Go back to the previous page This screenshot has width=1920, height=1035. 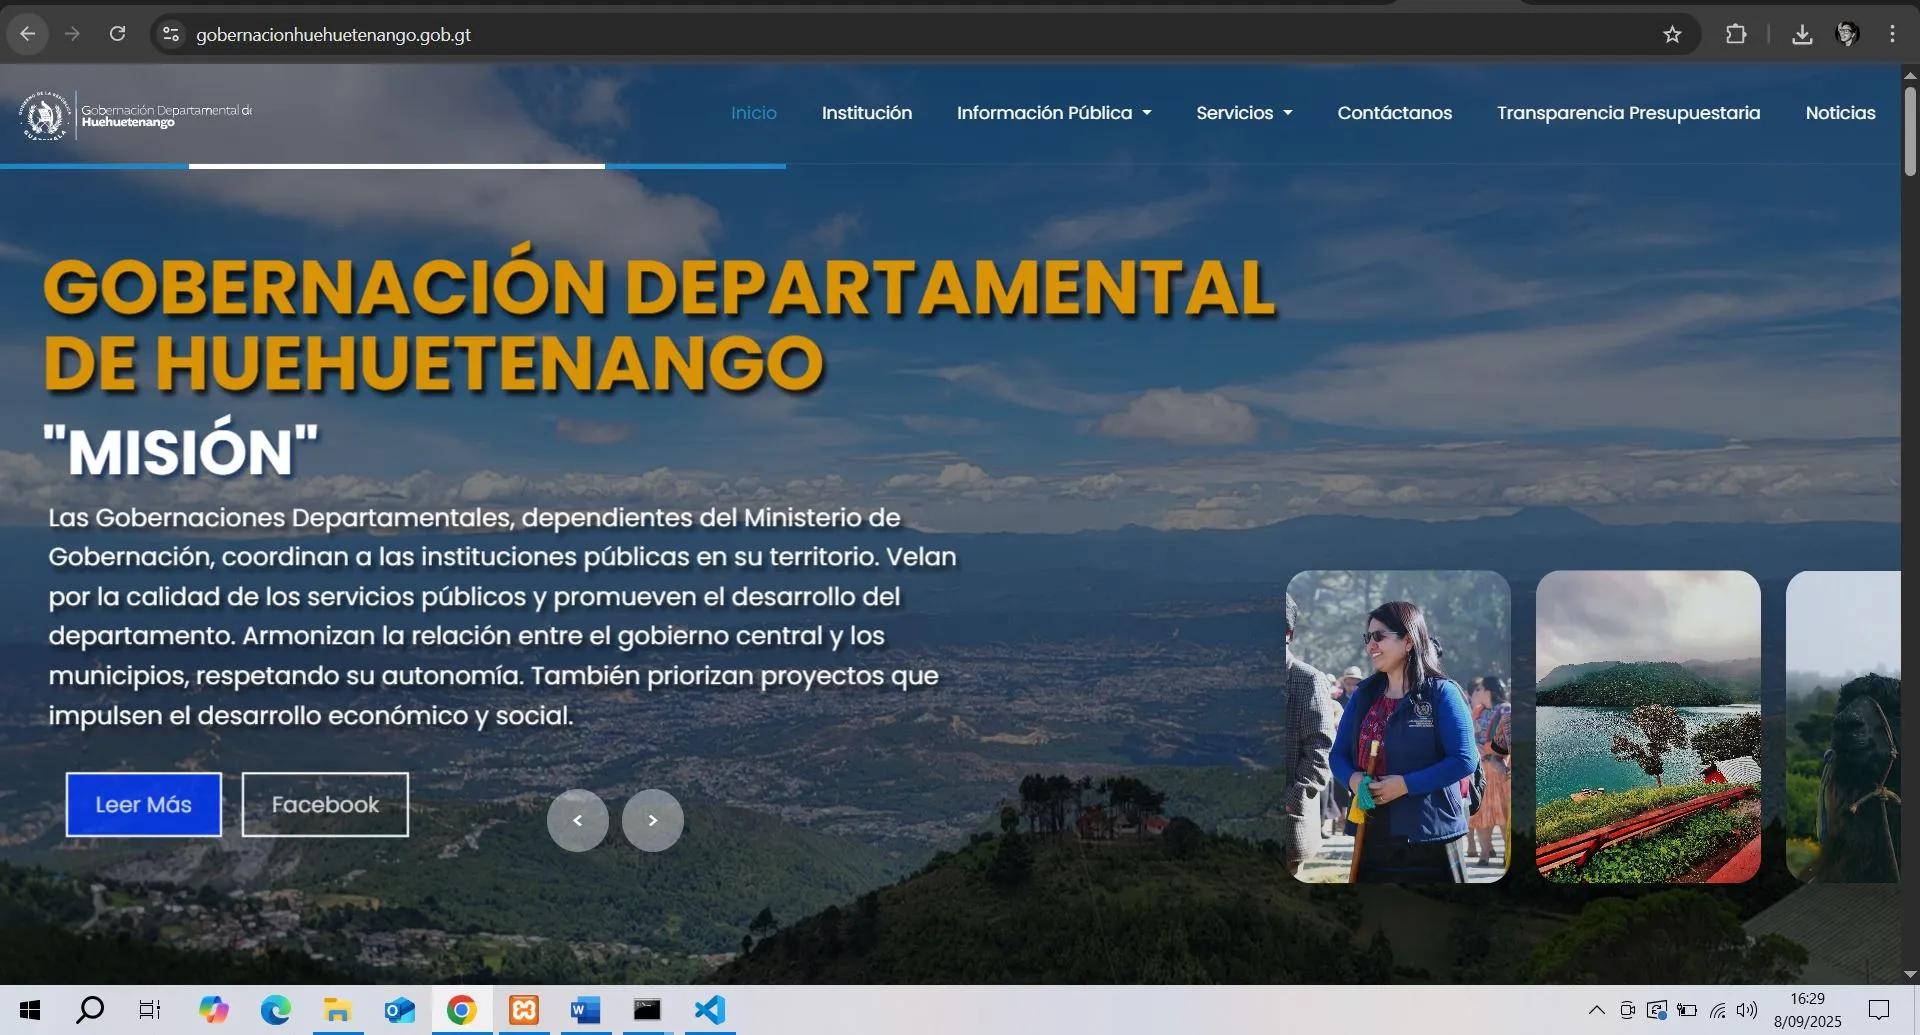[x=27, y=33]
